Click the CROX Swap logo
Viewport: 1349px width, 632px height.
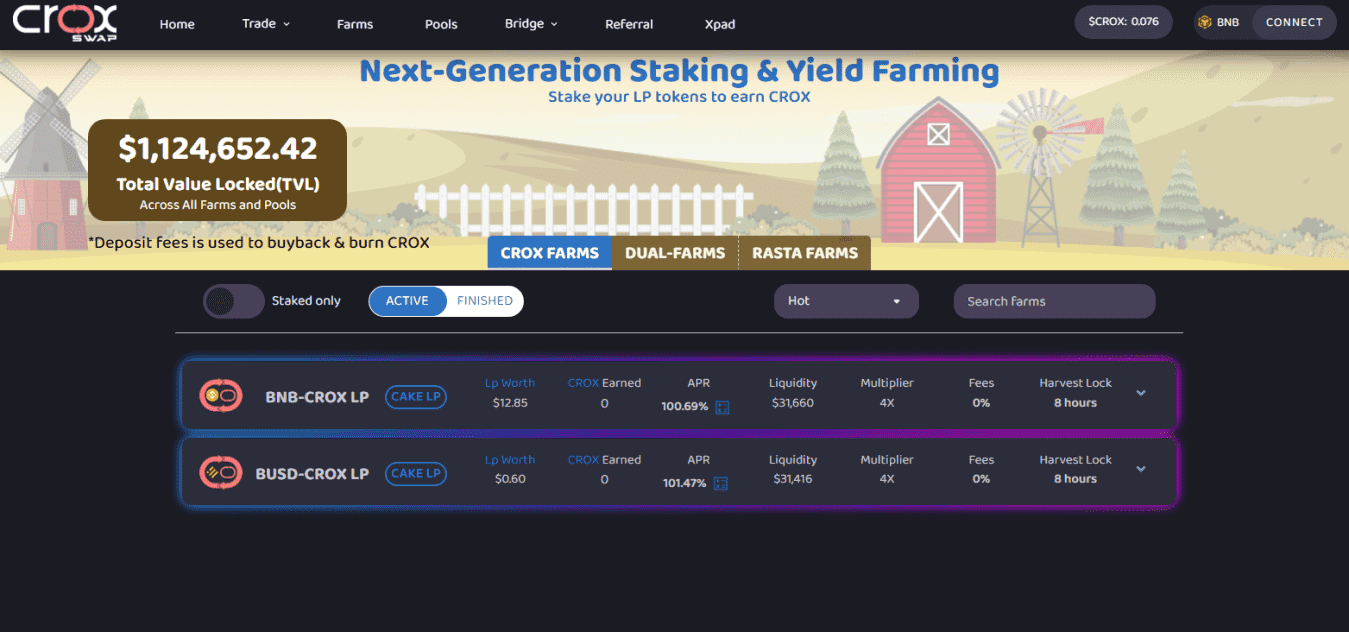click(x=65, y=22)
